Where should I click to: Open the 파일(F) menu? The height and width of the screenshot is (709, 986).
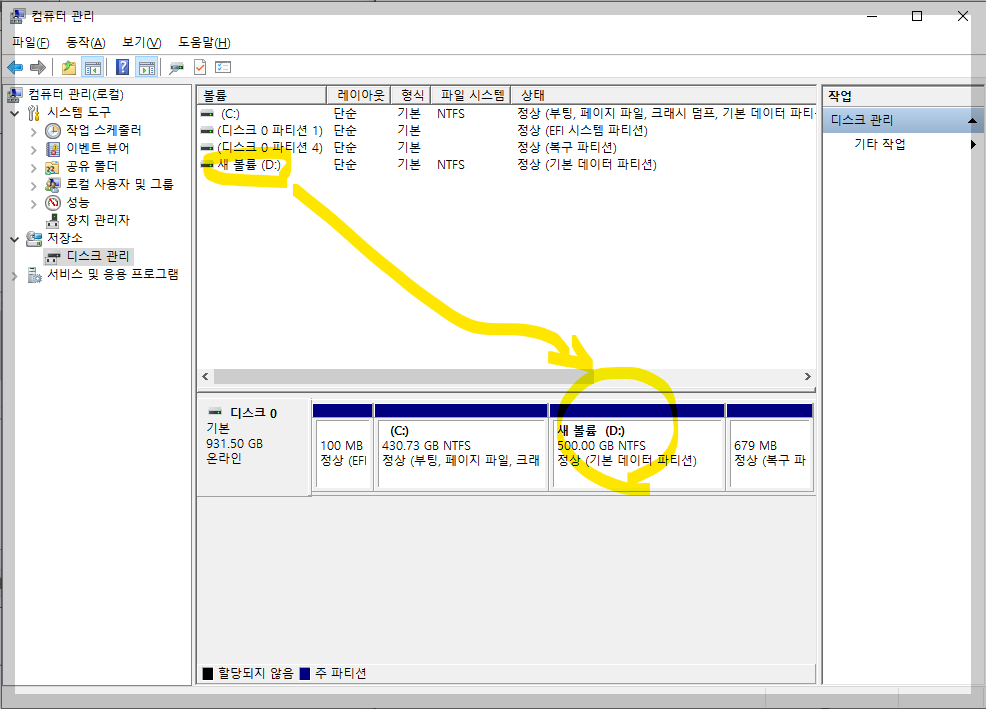point(31,43)
